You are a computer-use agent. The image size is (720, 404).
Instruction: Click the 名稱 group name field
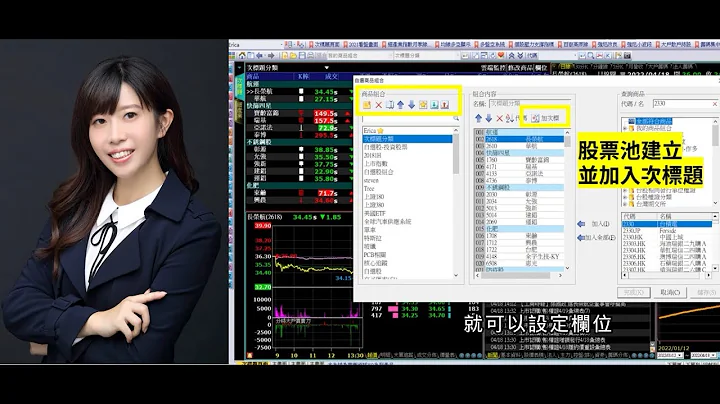[x=529, y=103]
